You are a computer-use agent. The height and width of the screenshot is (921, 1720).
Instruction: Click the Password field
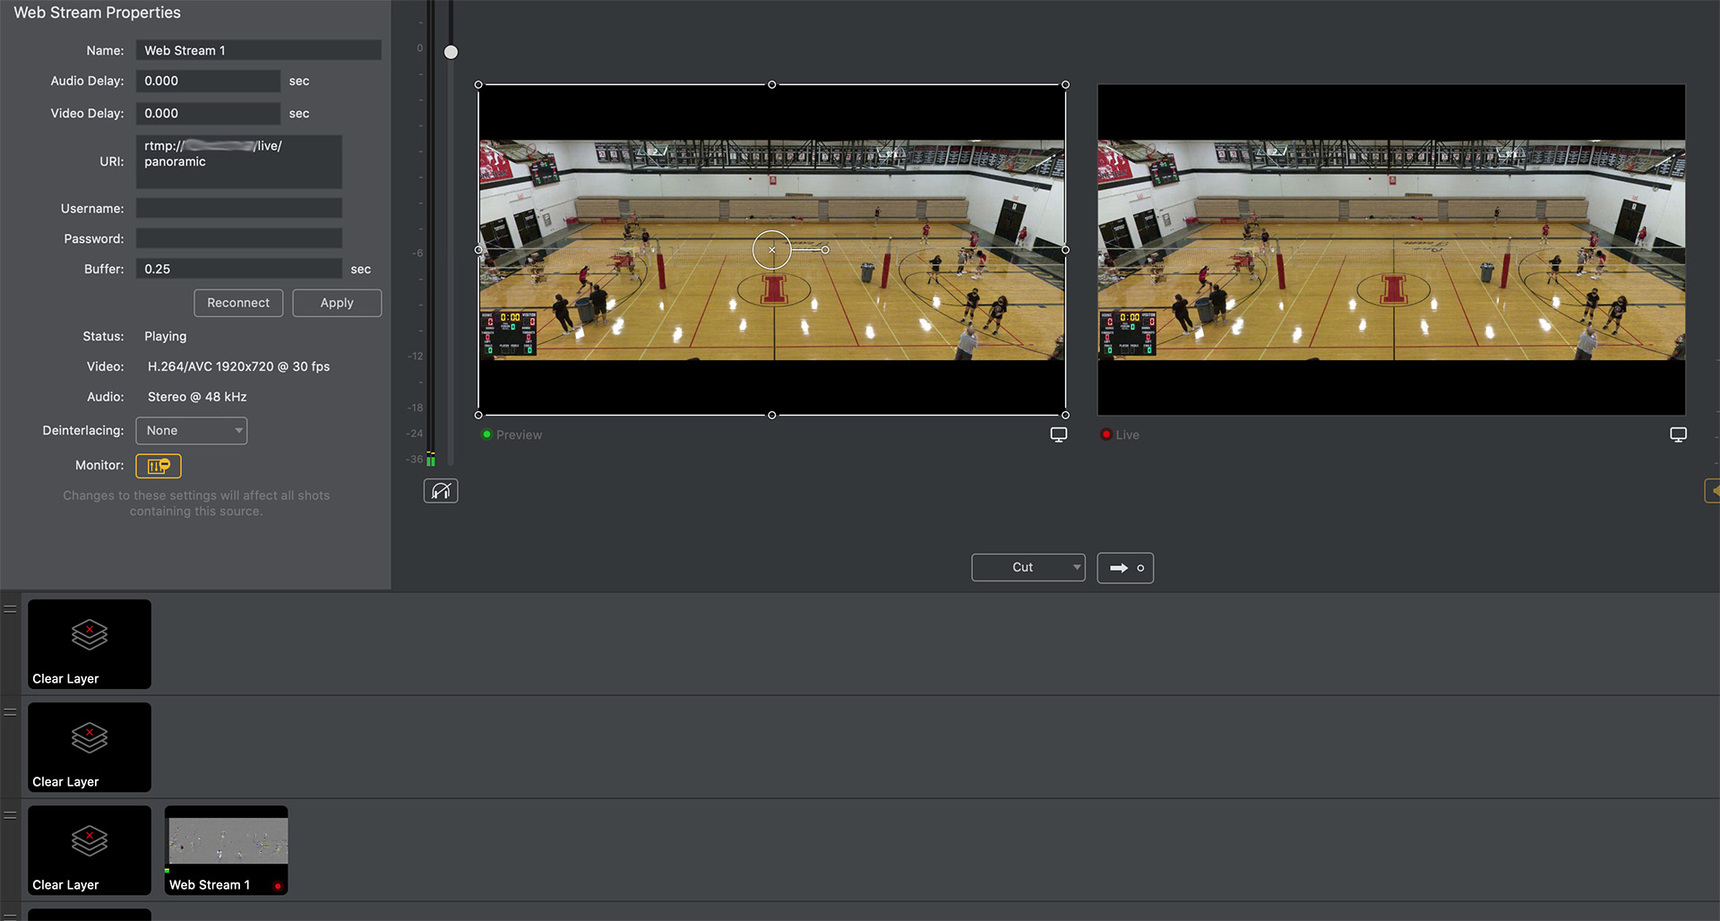(239, 238)
